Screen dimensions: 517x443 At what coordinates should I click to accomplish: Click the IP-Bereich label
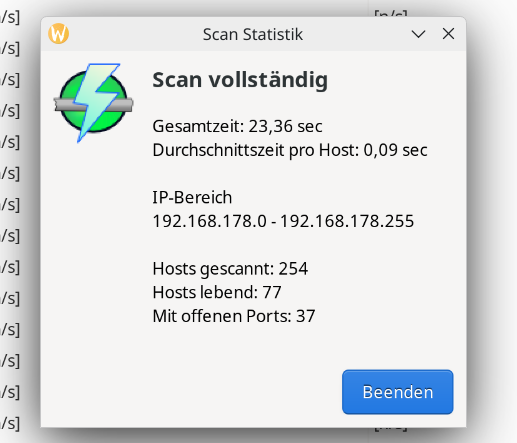pos(192,197)
